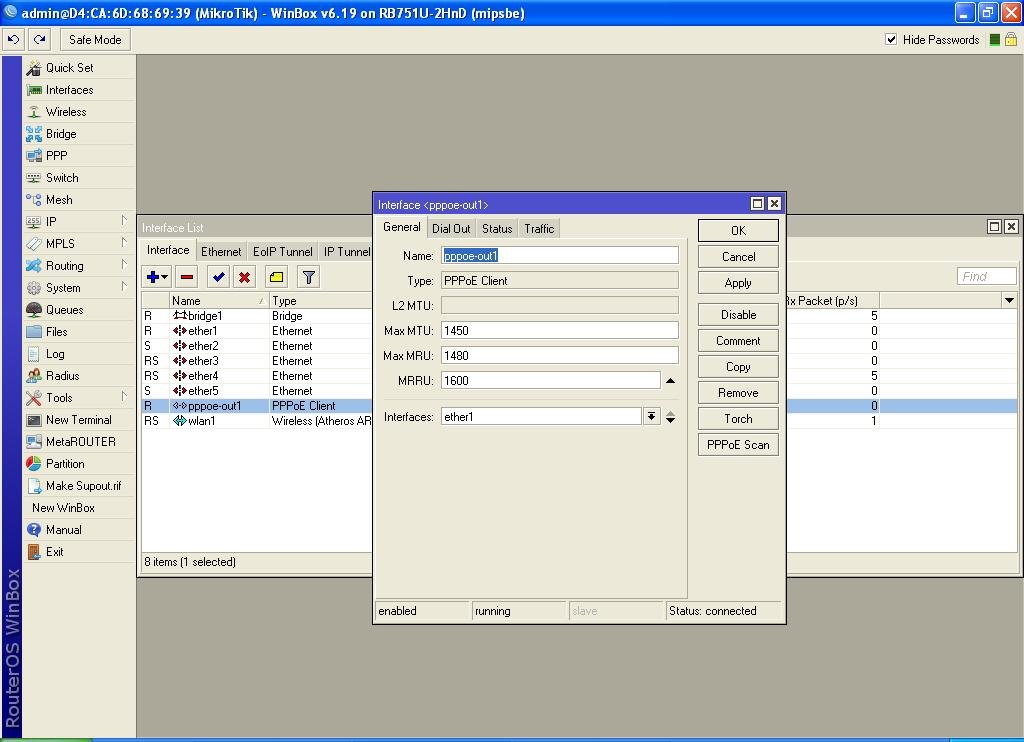
Task: Click the Remove button in the dialog
Action: coord(738,393)
